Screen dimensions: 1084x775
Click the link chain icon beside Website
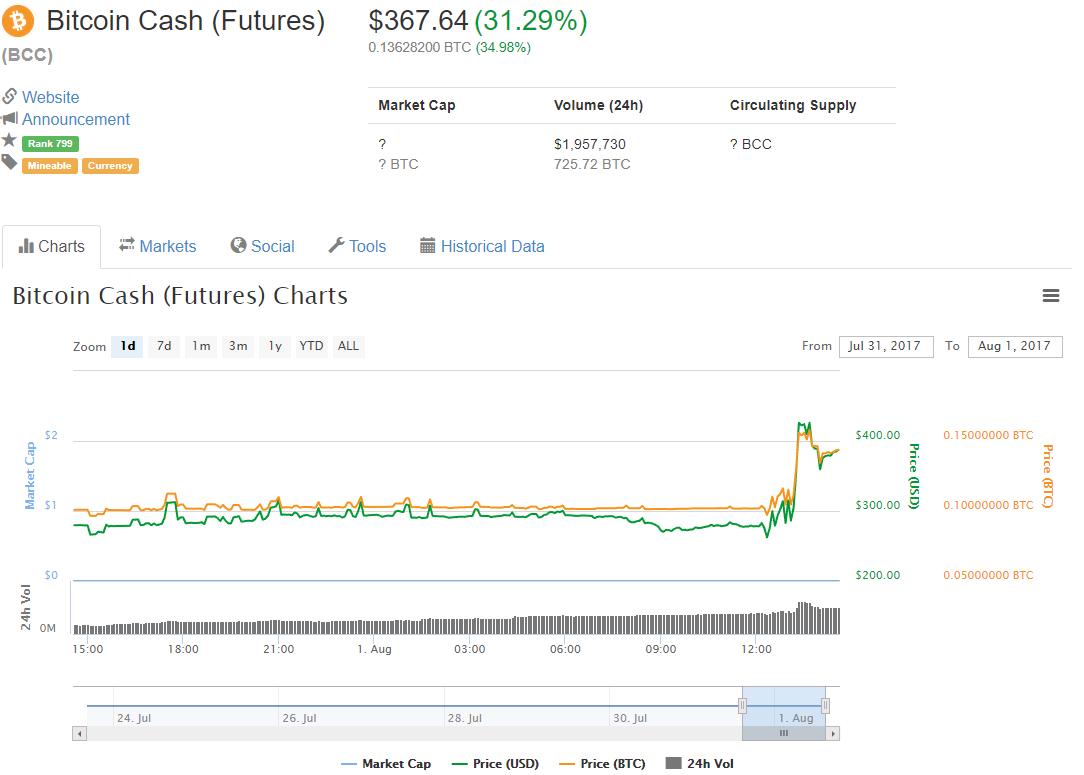tap(10, 96)
